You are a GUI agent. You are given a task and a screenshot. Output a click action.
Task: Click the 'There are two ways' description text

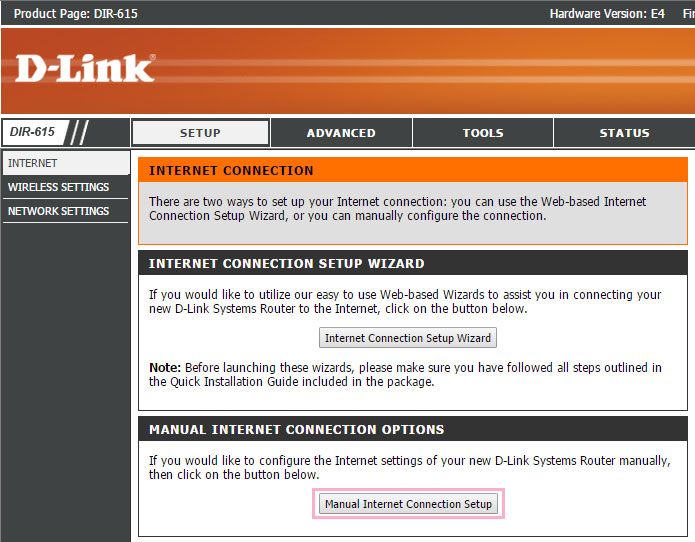point(397,208)
